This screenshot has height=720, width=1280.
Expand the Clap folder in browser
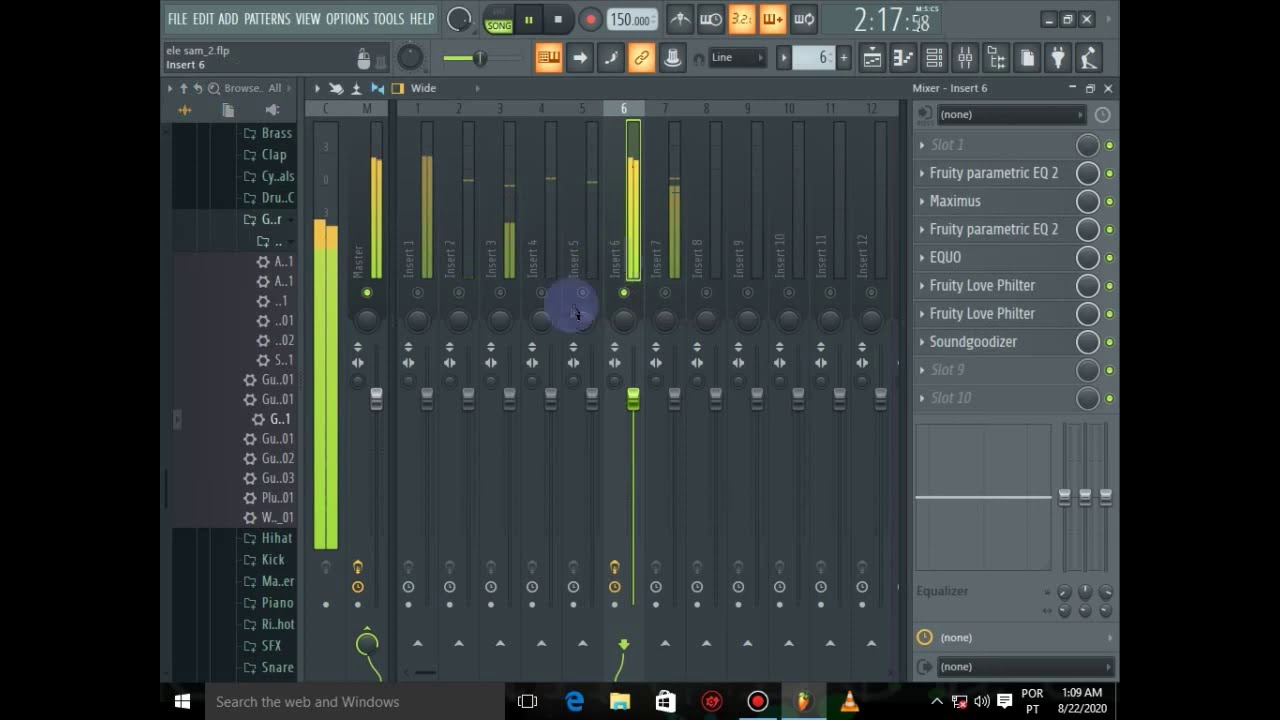(266, 155)
